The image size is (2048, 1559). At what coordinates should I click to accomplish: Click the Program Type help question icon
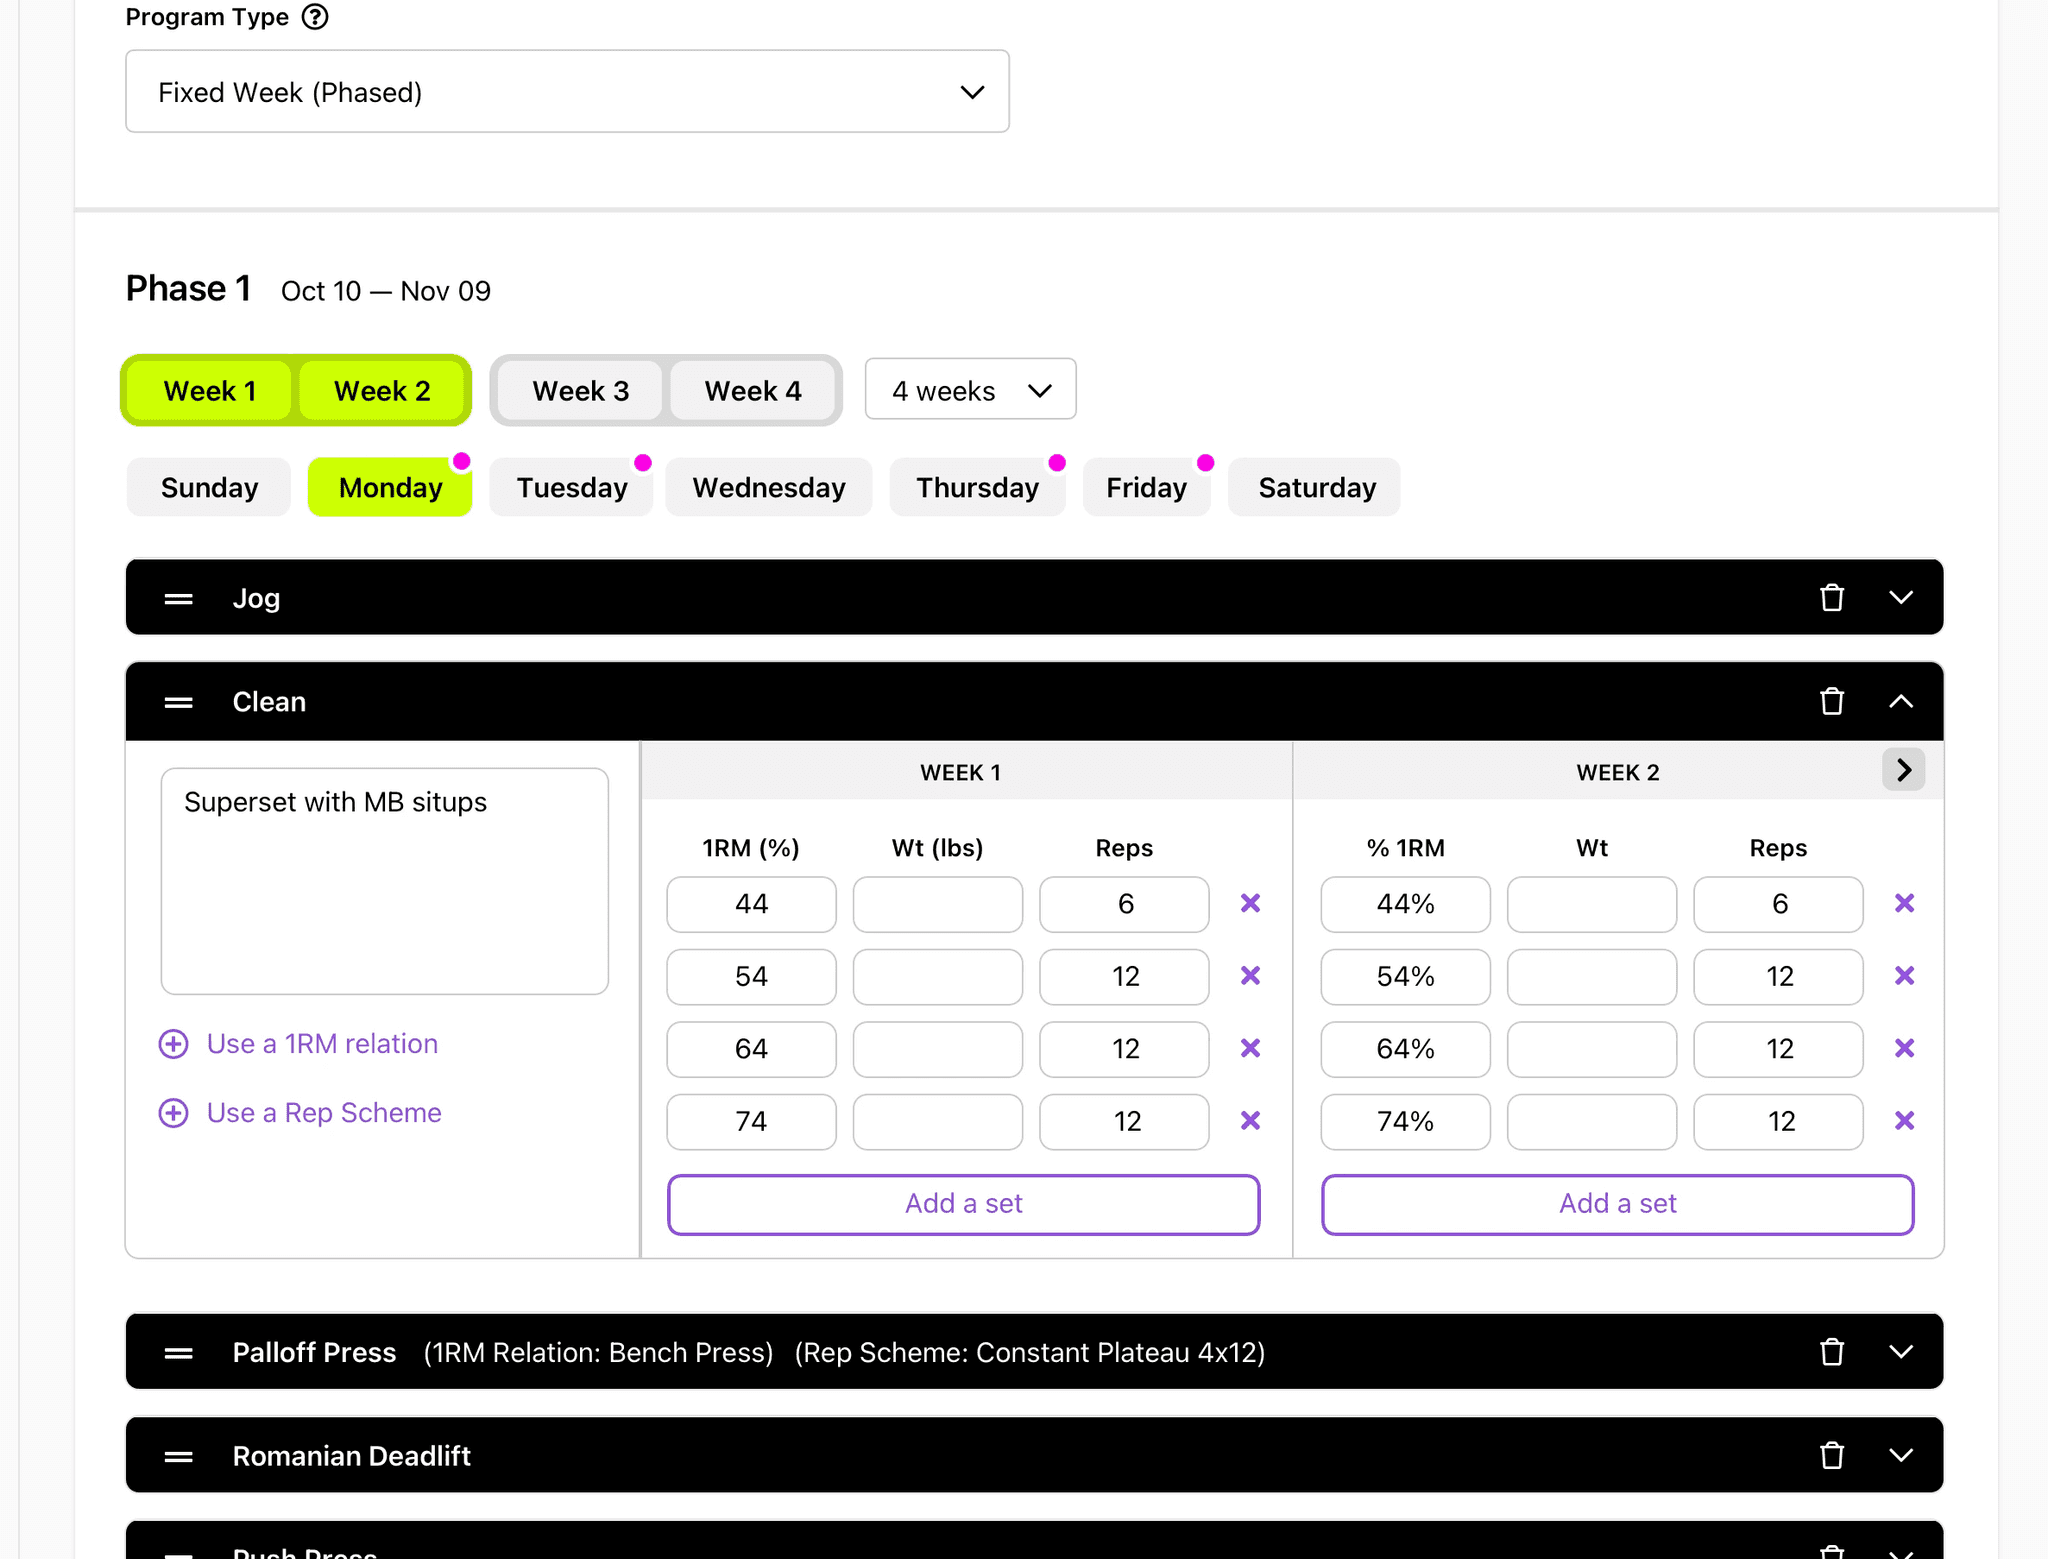pyautogui.click(x=315, y=17)
